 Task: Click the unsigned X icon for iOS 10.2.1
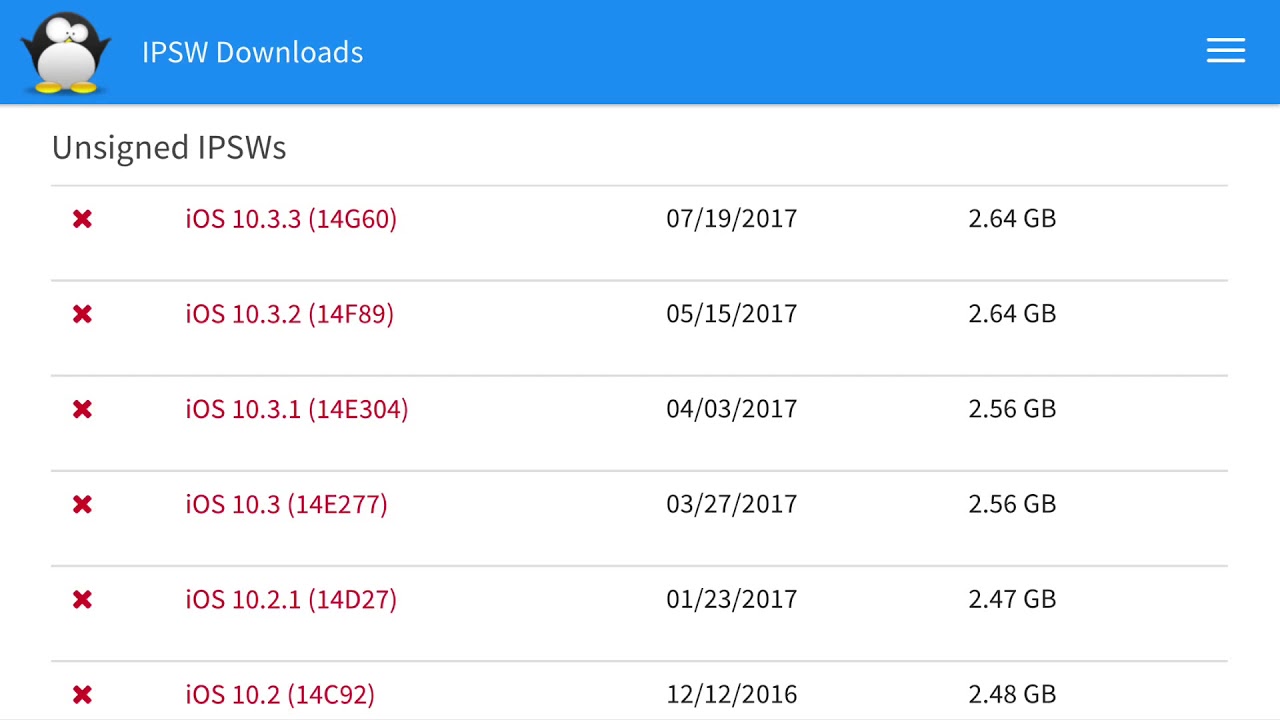pos(82,599)
